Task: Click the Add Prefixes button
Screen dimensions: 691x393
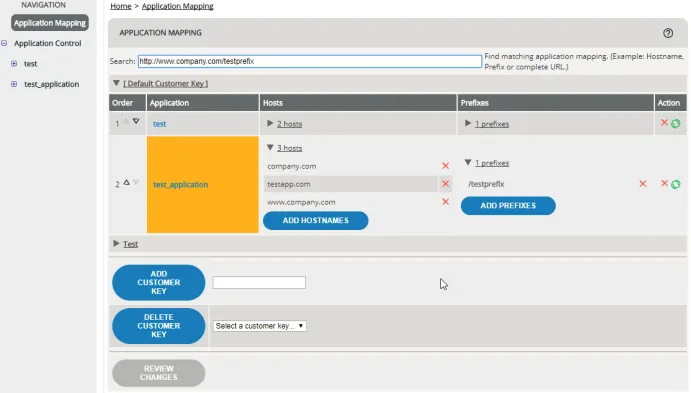Action: [x=508, y=206]
